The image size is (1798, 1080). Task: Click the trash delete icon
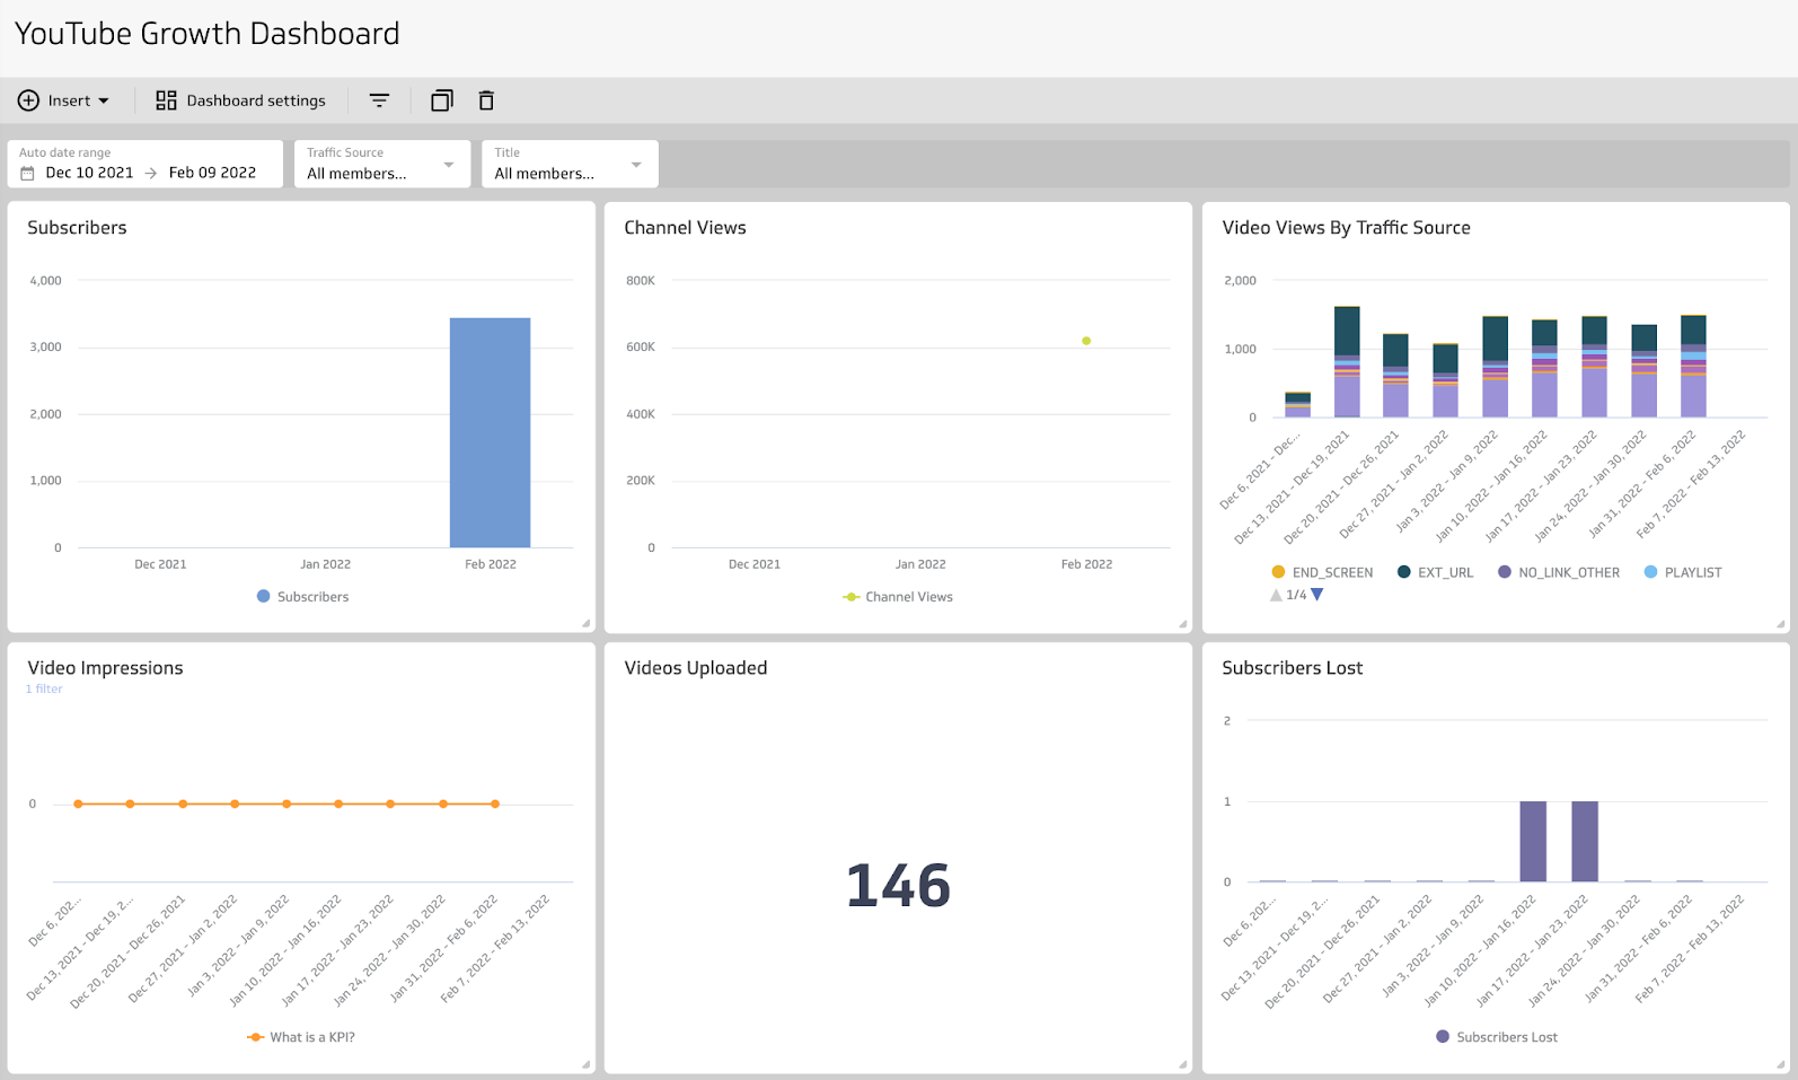(x=486, y=100)
